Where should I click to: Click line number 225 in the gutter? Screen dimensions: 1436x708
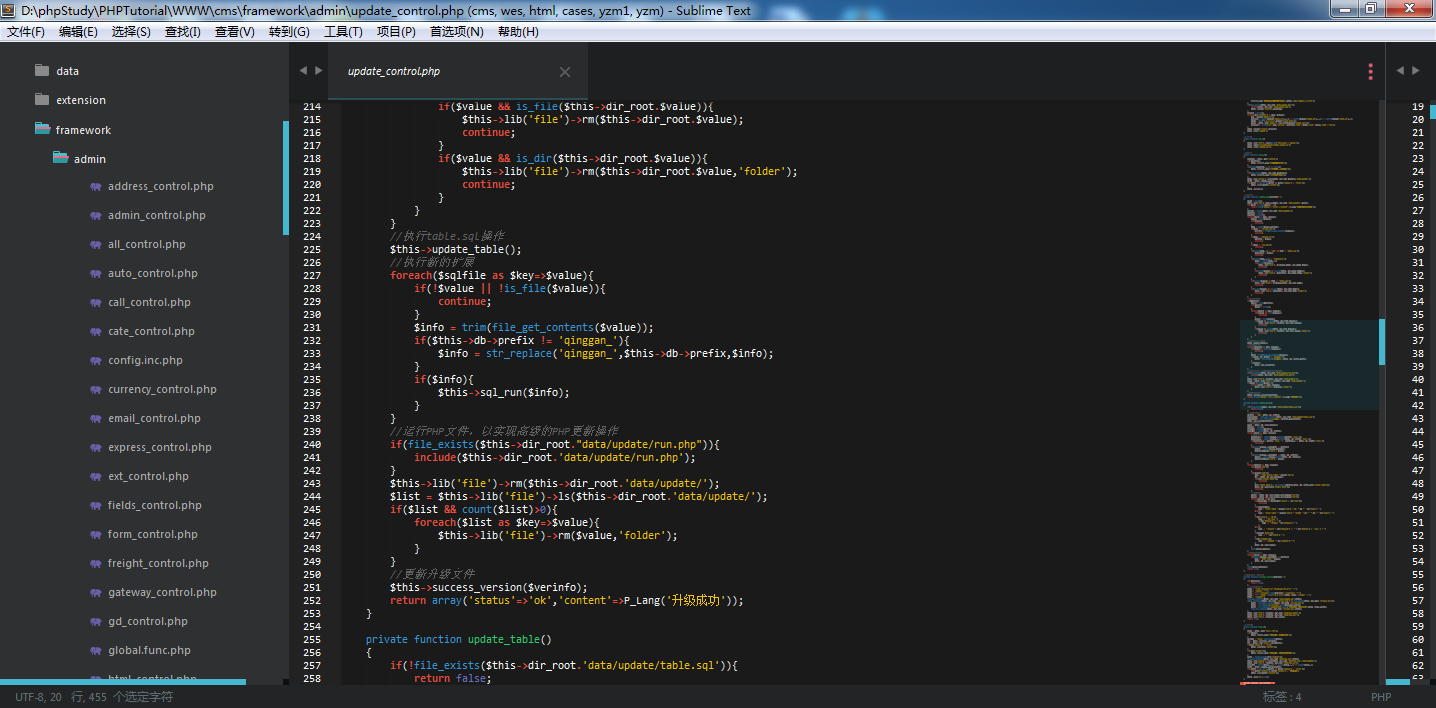pyautogui.click(x=311, y=250)
